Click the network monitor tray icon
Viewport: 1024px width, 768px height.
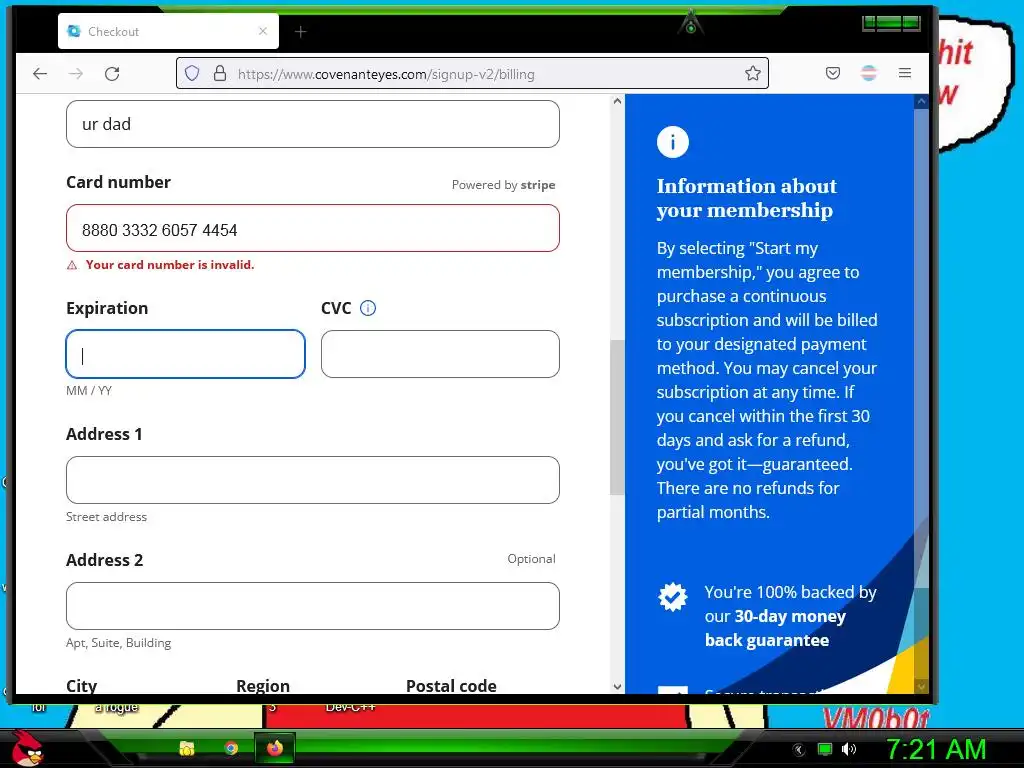tap(825, 749)
